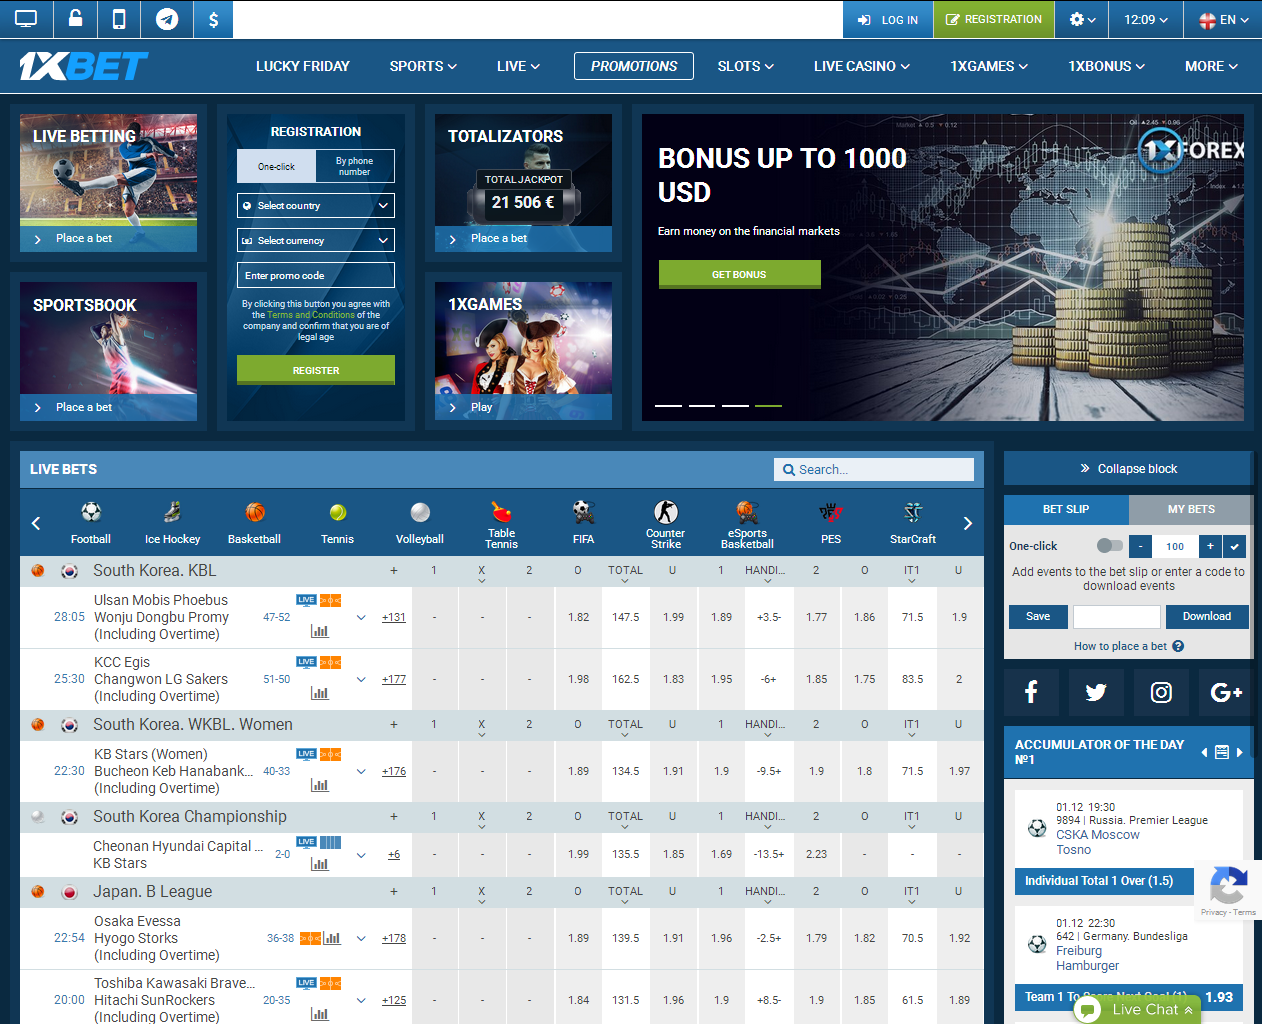The width and height of the screenshot is (1262, 1024).
Task: Click the Enter promo code field
Action: point(316,275)
